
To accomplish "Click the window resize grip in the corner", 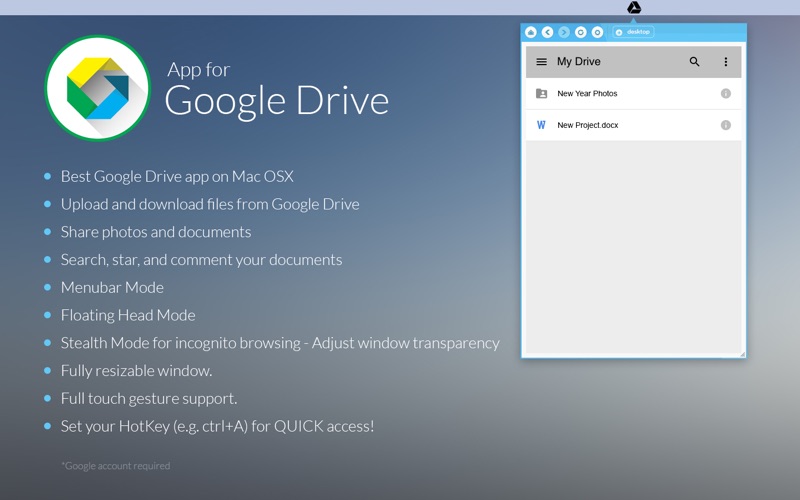I will click(742, 354).
